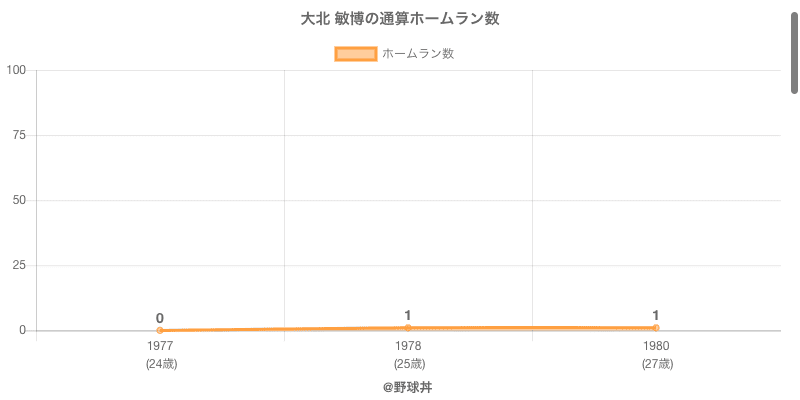Viewport: 800px width, 400px height.
Task: Click the value label 1 above 1978
Action: click(x=408, y=315)
